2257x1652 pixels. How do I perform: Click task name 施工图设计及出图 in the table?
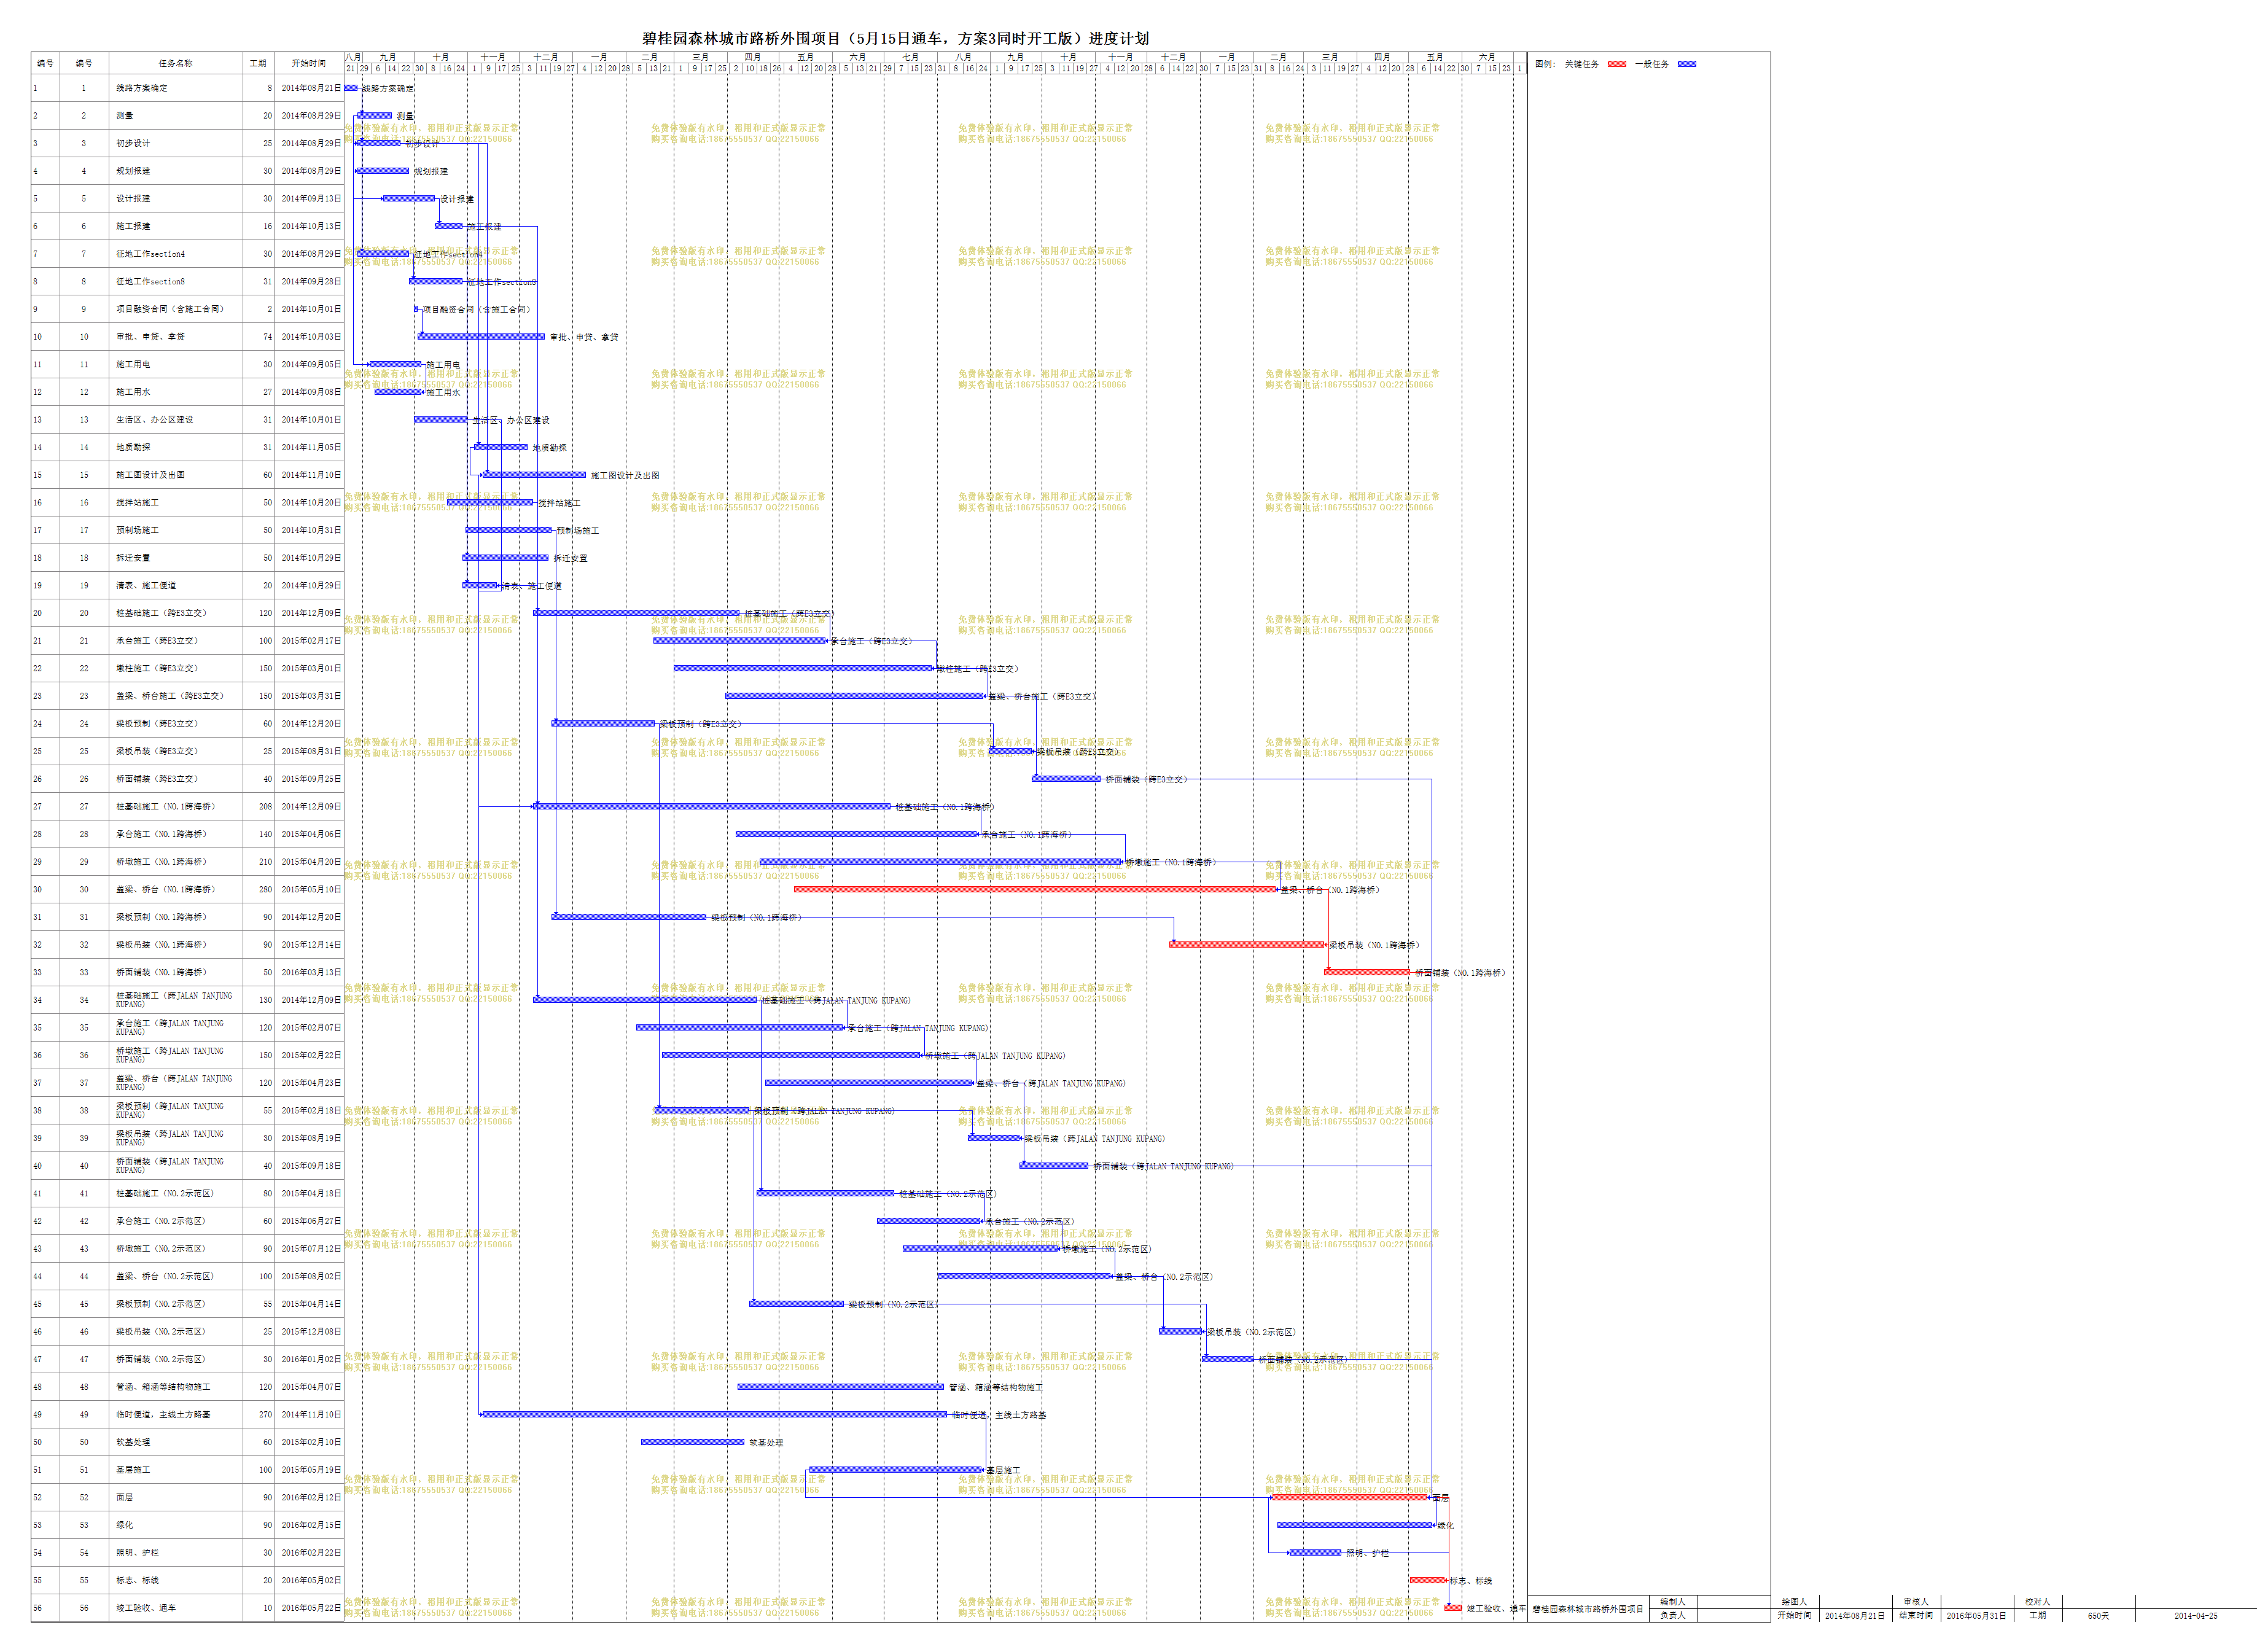point(150,475)
